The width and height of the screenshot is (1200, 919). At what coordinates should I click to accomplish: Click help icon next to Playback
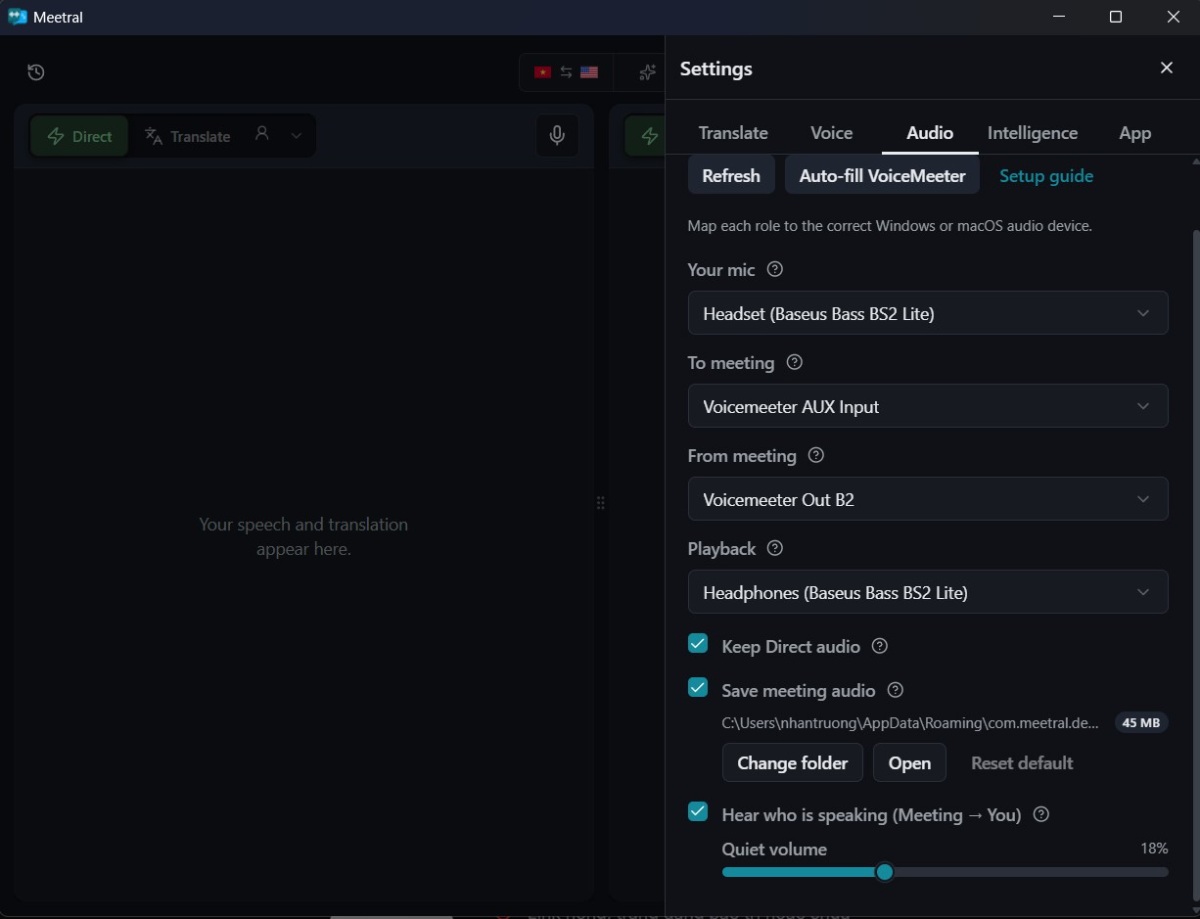point(775,548)
